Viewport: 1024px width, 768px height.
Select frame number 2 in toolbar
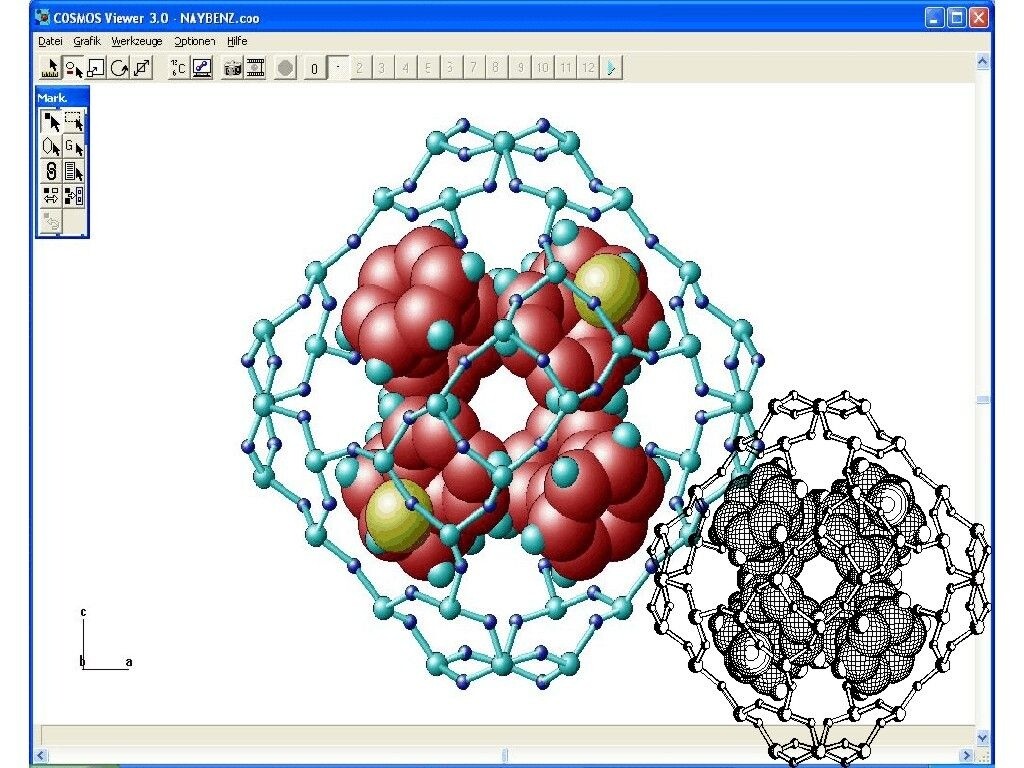pyautogui.click(x=360, y=67)
